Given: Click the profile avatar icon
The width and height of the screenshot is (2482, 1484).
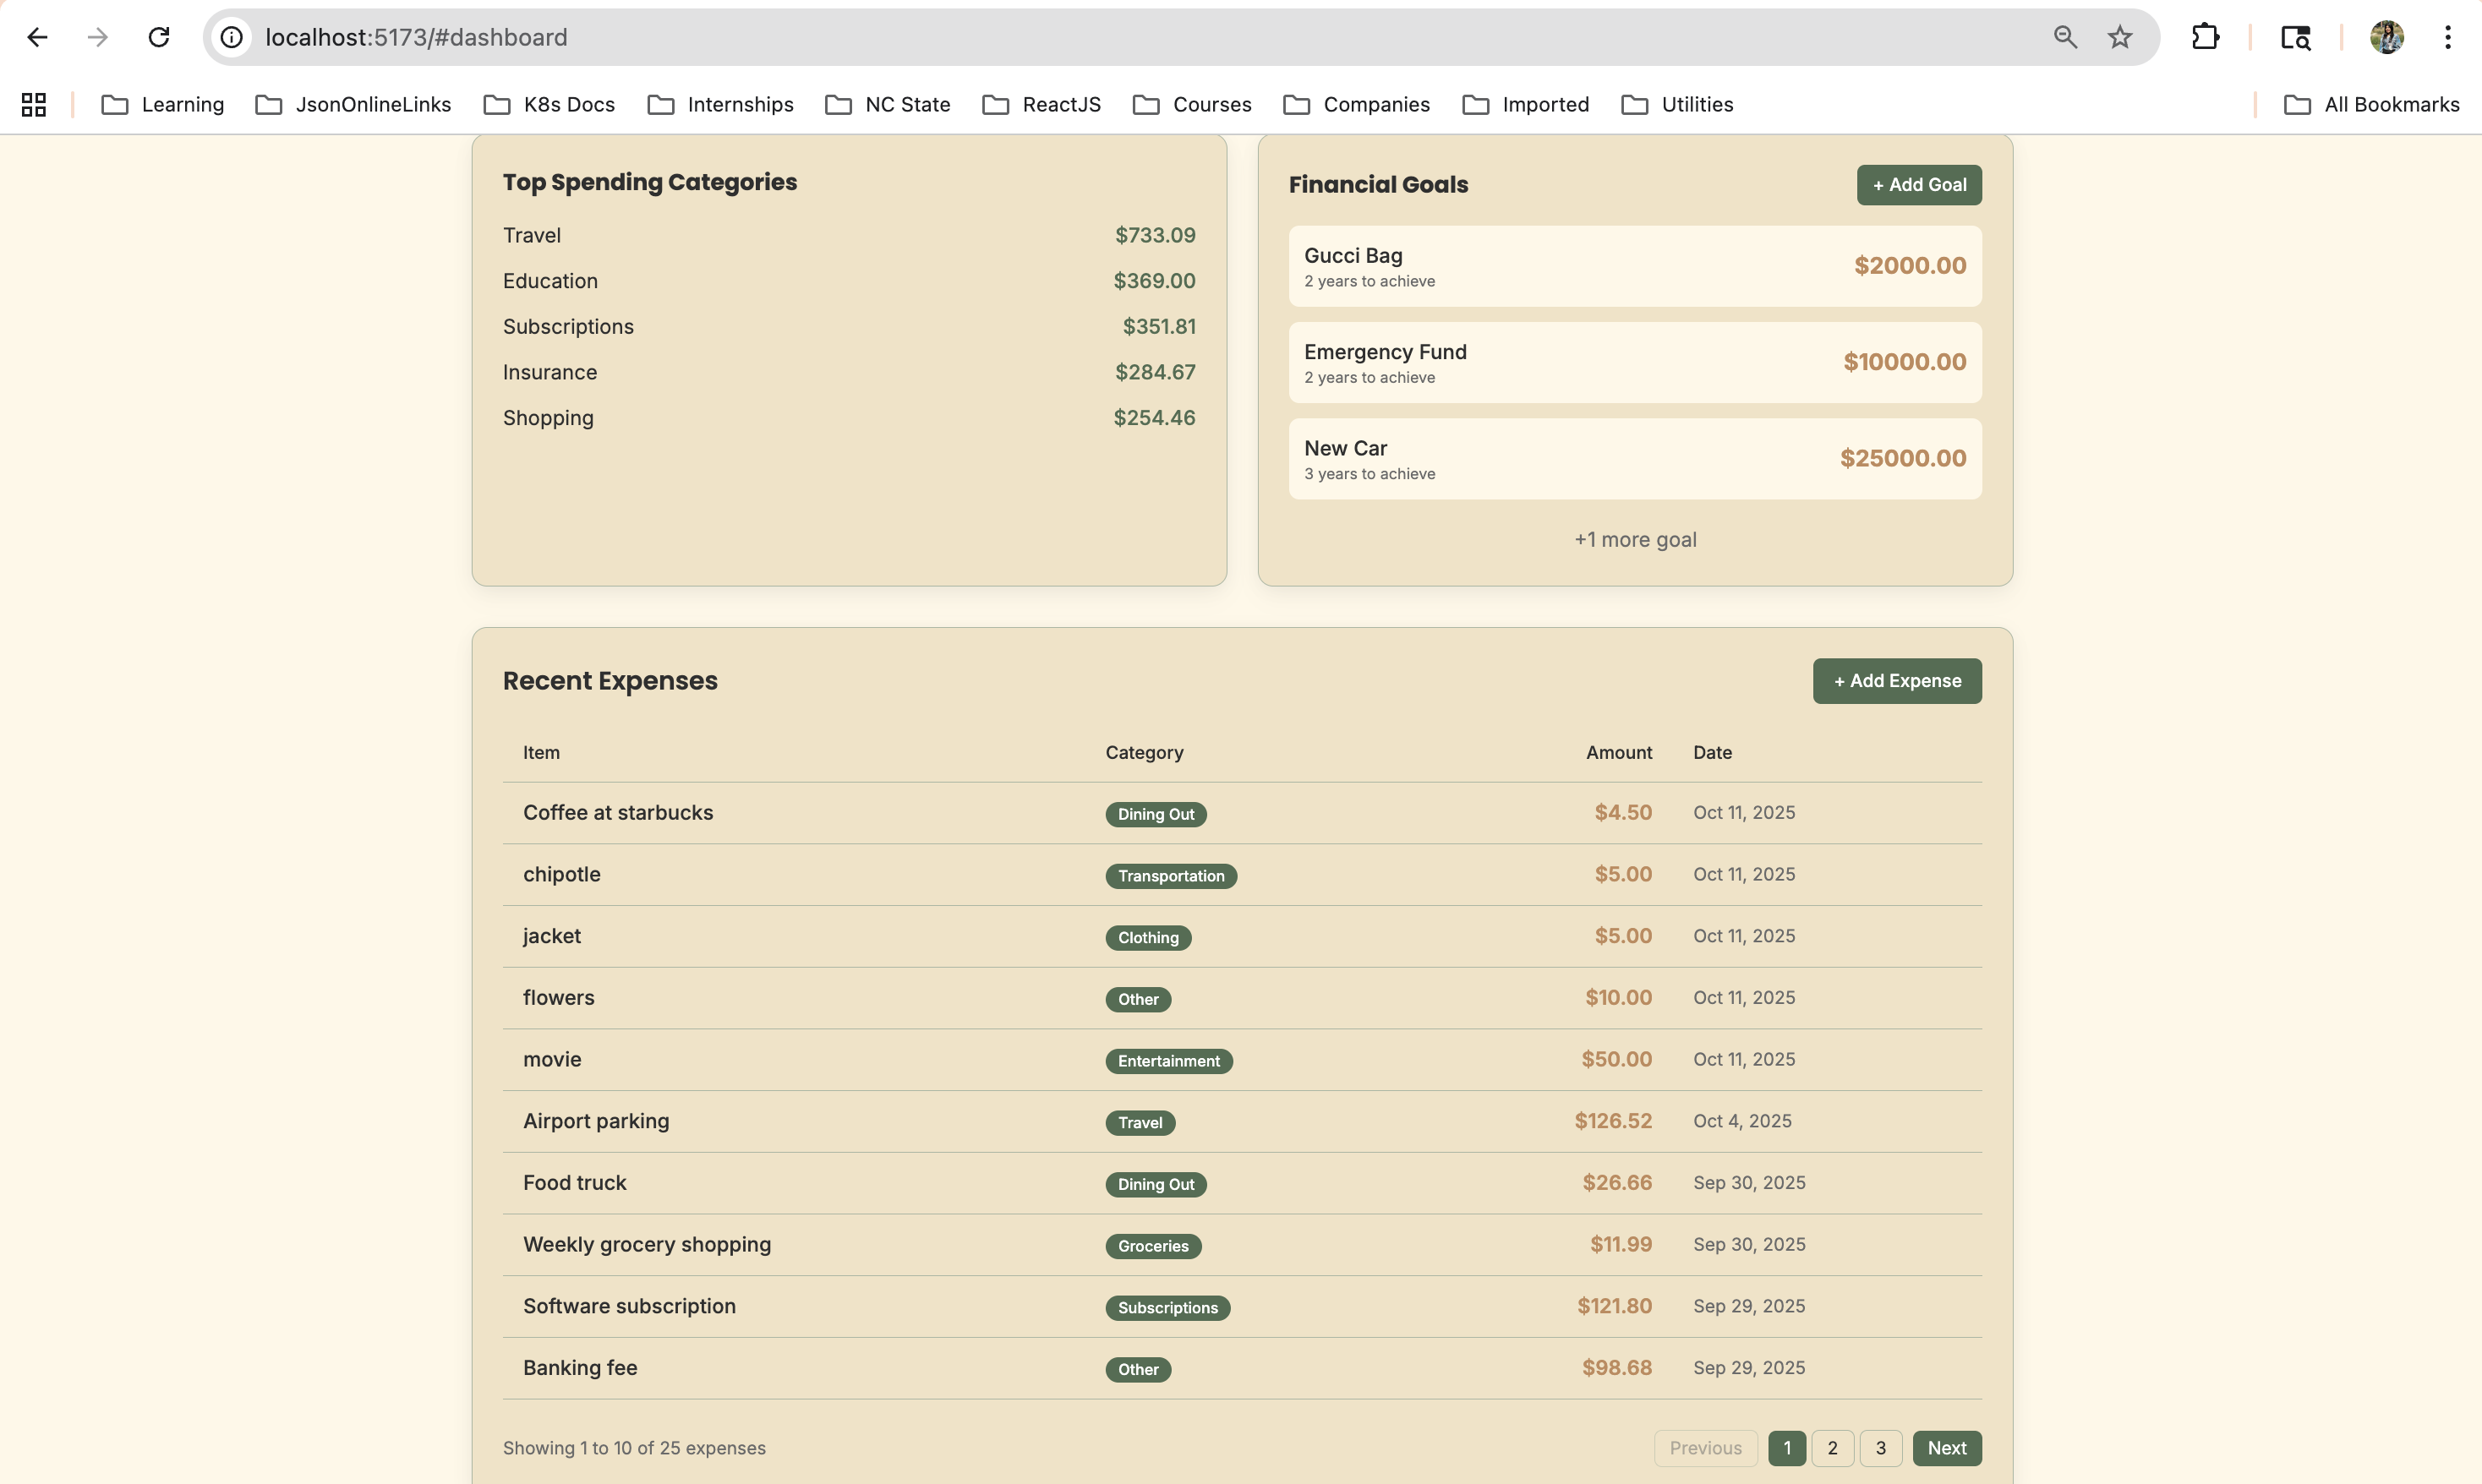Looking at the screenshot, I should 2386,37.
